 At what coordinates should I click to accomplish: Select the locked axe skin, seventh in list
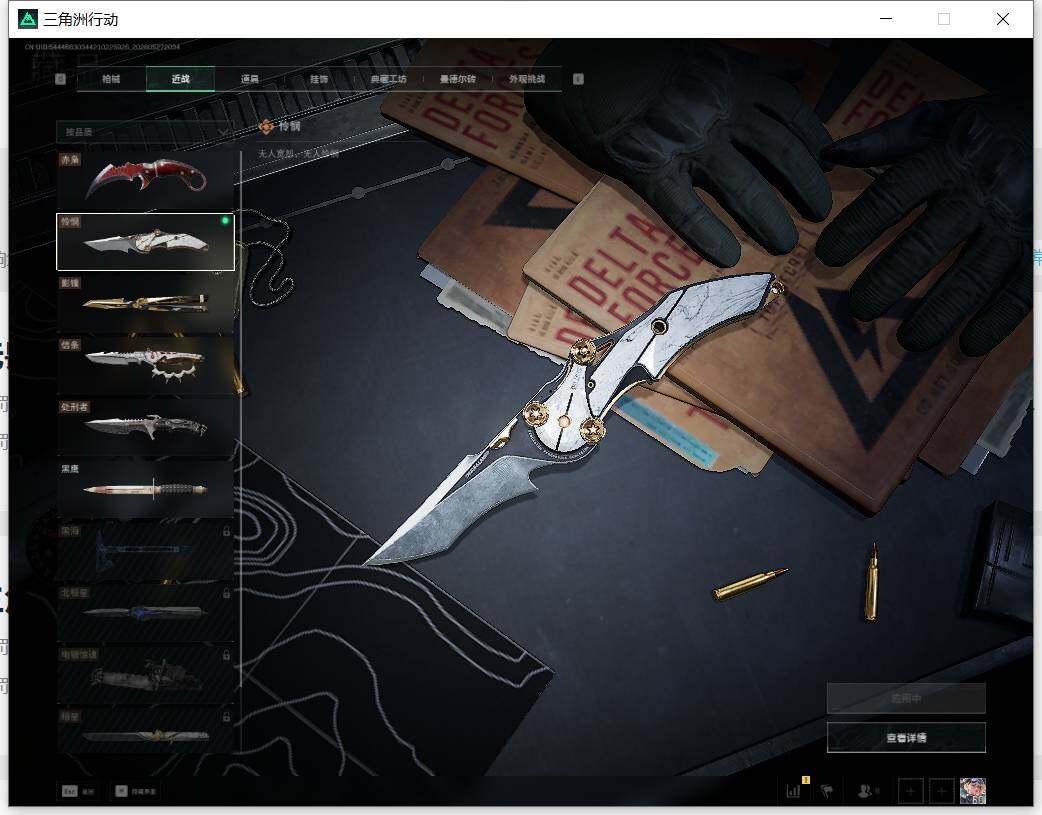point(145,551)
